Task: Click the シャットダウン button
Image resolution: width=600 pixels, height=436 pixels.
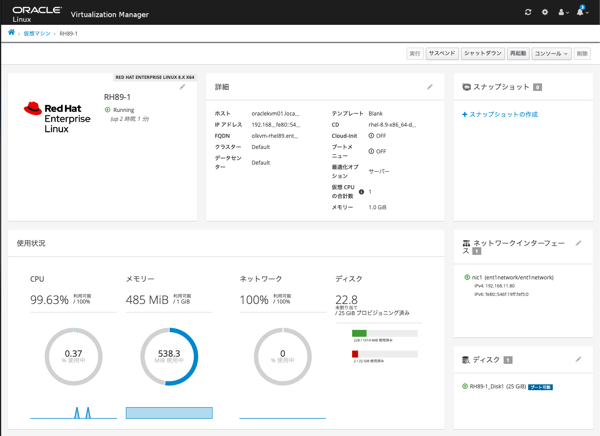Action: point(483,54)
